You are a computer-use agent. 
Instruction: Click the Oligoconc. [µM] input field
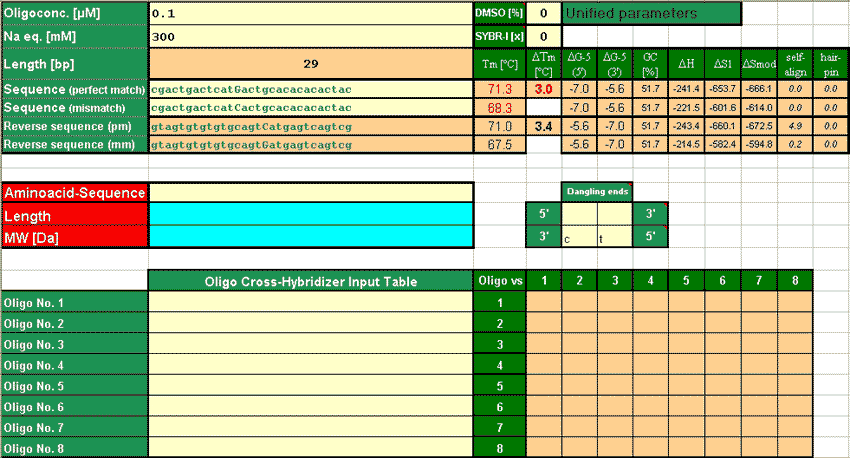(x=310, y=14)
